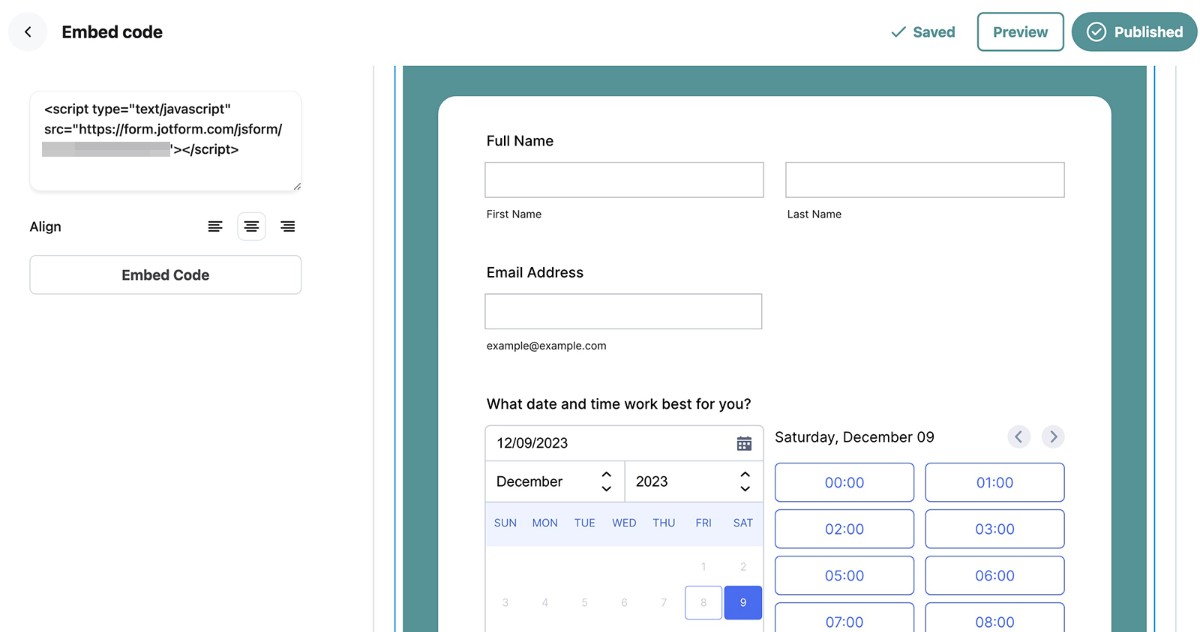The width and height of the screenshot is (1200, 632).
Task: Click the Embed code page title
Action: click(112, 32)
